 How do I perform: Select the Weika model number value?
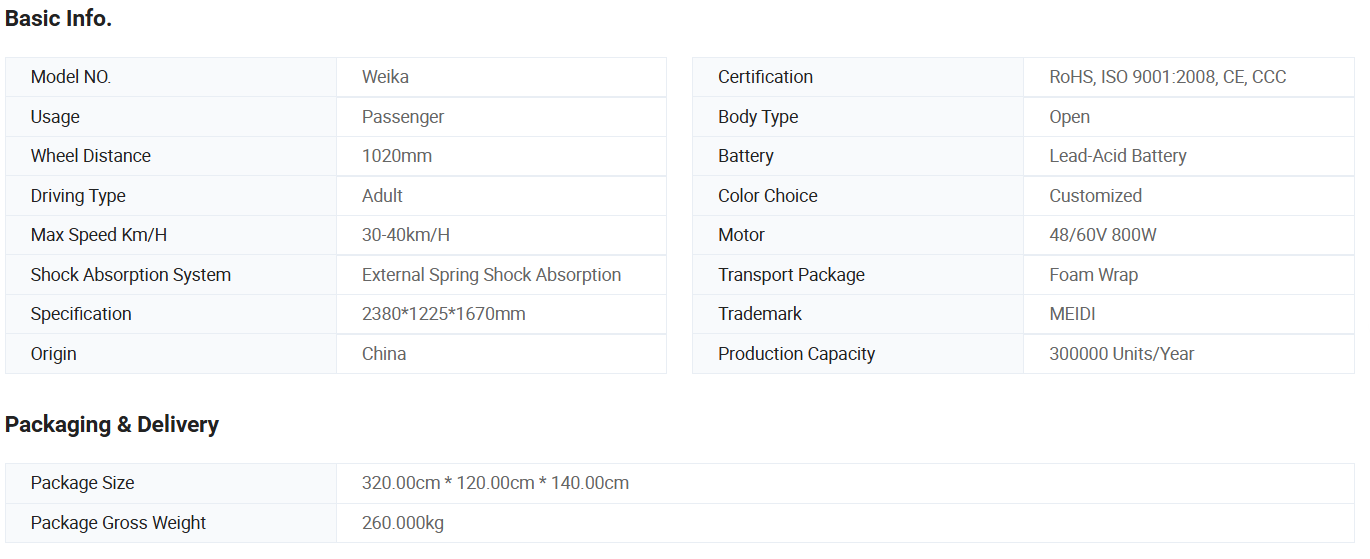click(385, 77)
